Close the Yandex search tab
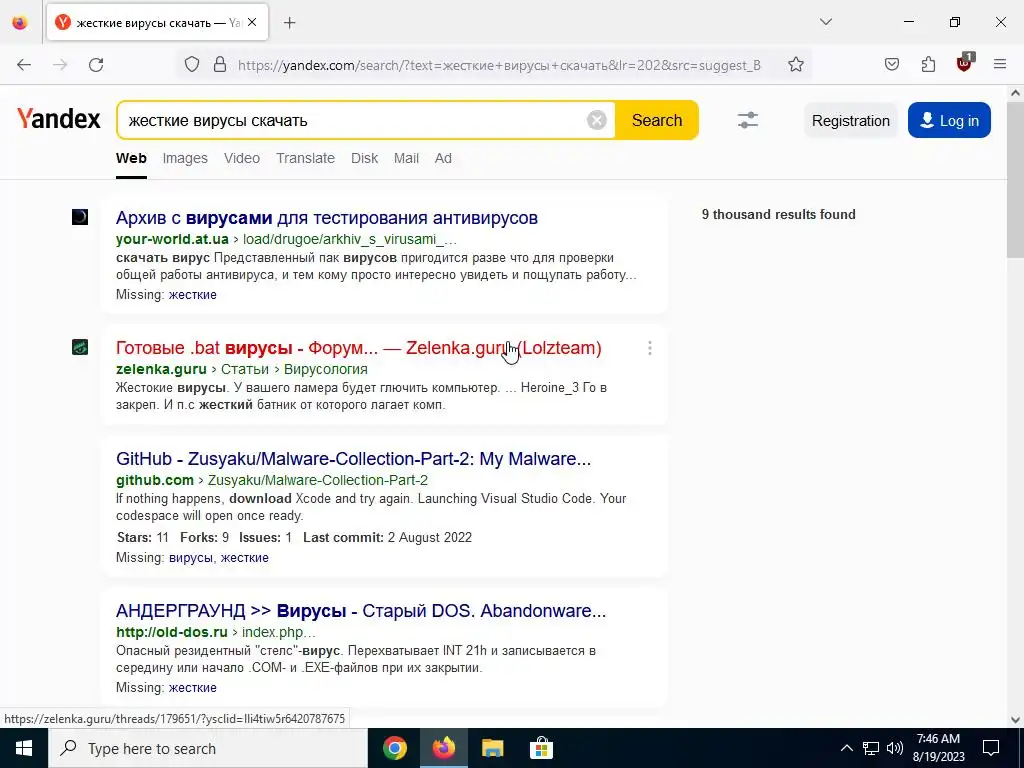 (x=252, y=23)
